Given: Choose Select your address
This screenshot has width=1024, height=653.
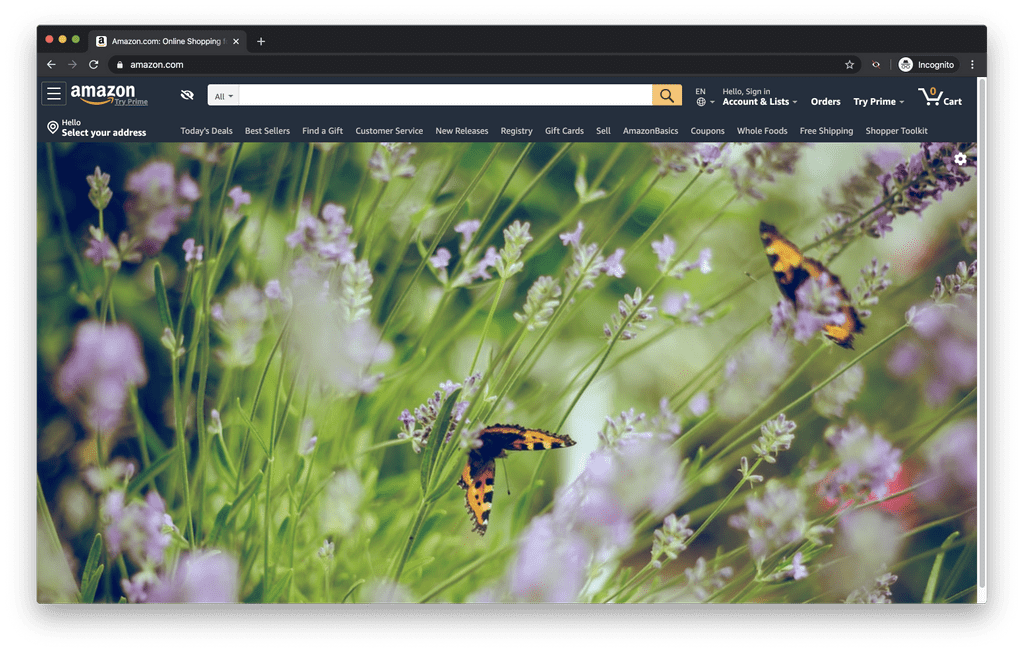Looking at the screenshot, I should pyautogui.click(x=103, y=132).
